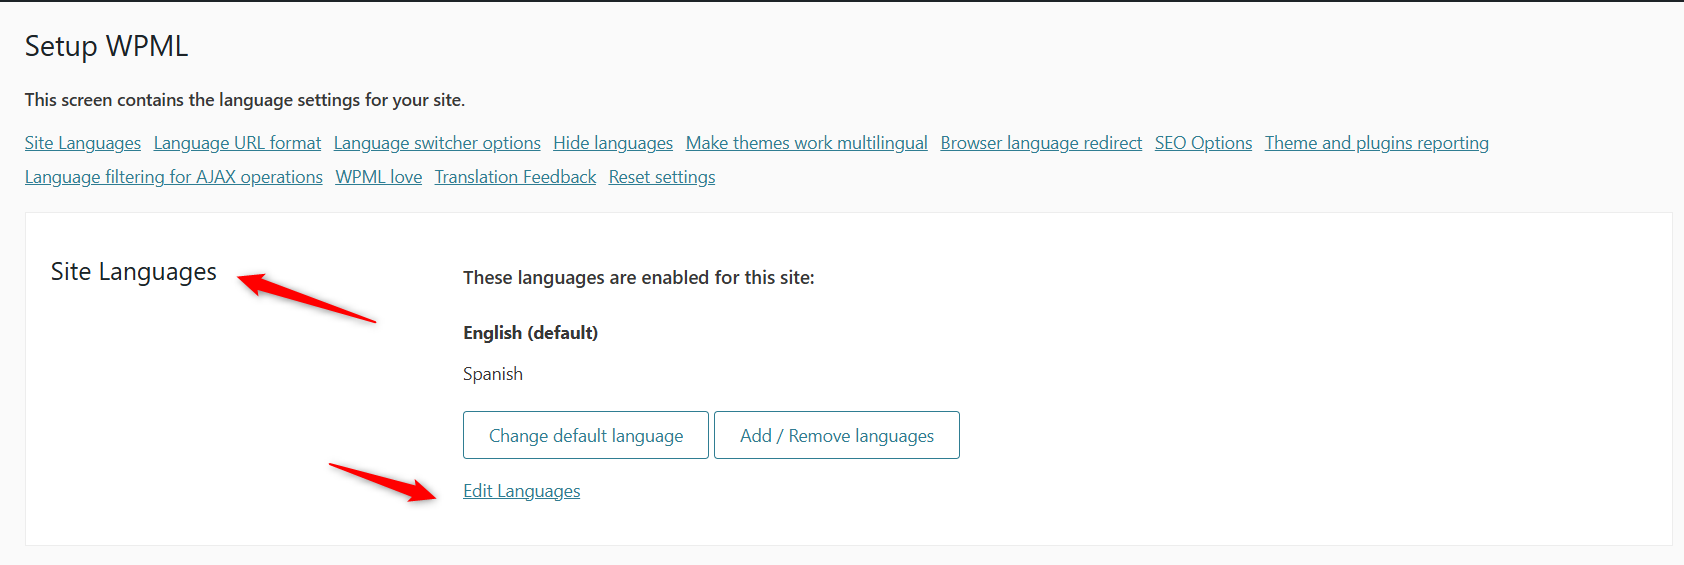Open the Hide languages link
The height and width of the screenshot is (565, 1684).
(x=613, y=143)
